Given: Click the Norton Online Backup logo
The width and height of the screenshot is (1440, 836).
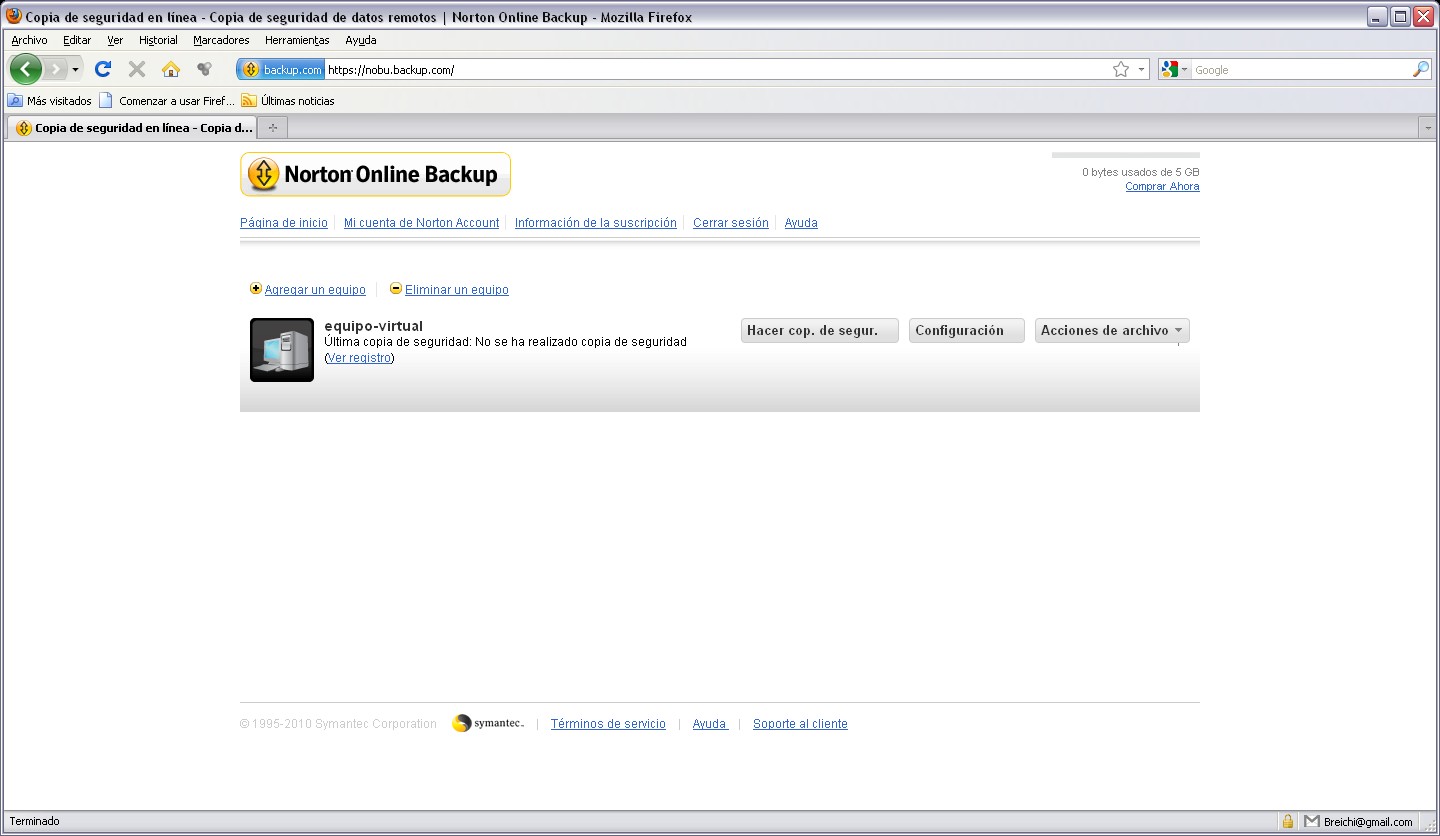Looking at the screenshot, I should 375,174.
